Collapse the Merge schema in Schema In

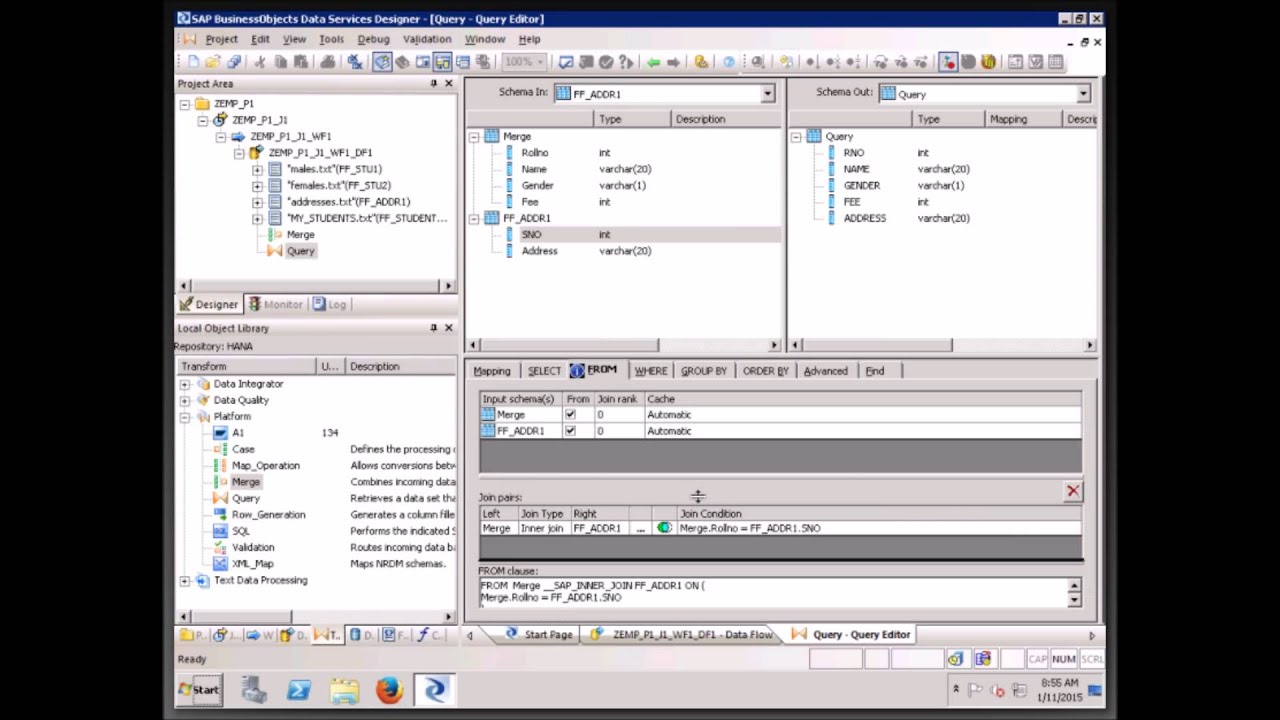(474, 136)
